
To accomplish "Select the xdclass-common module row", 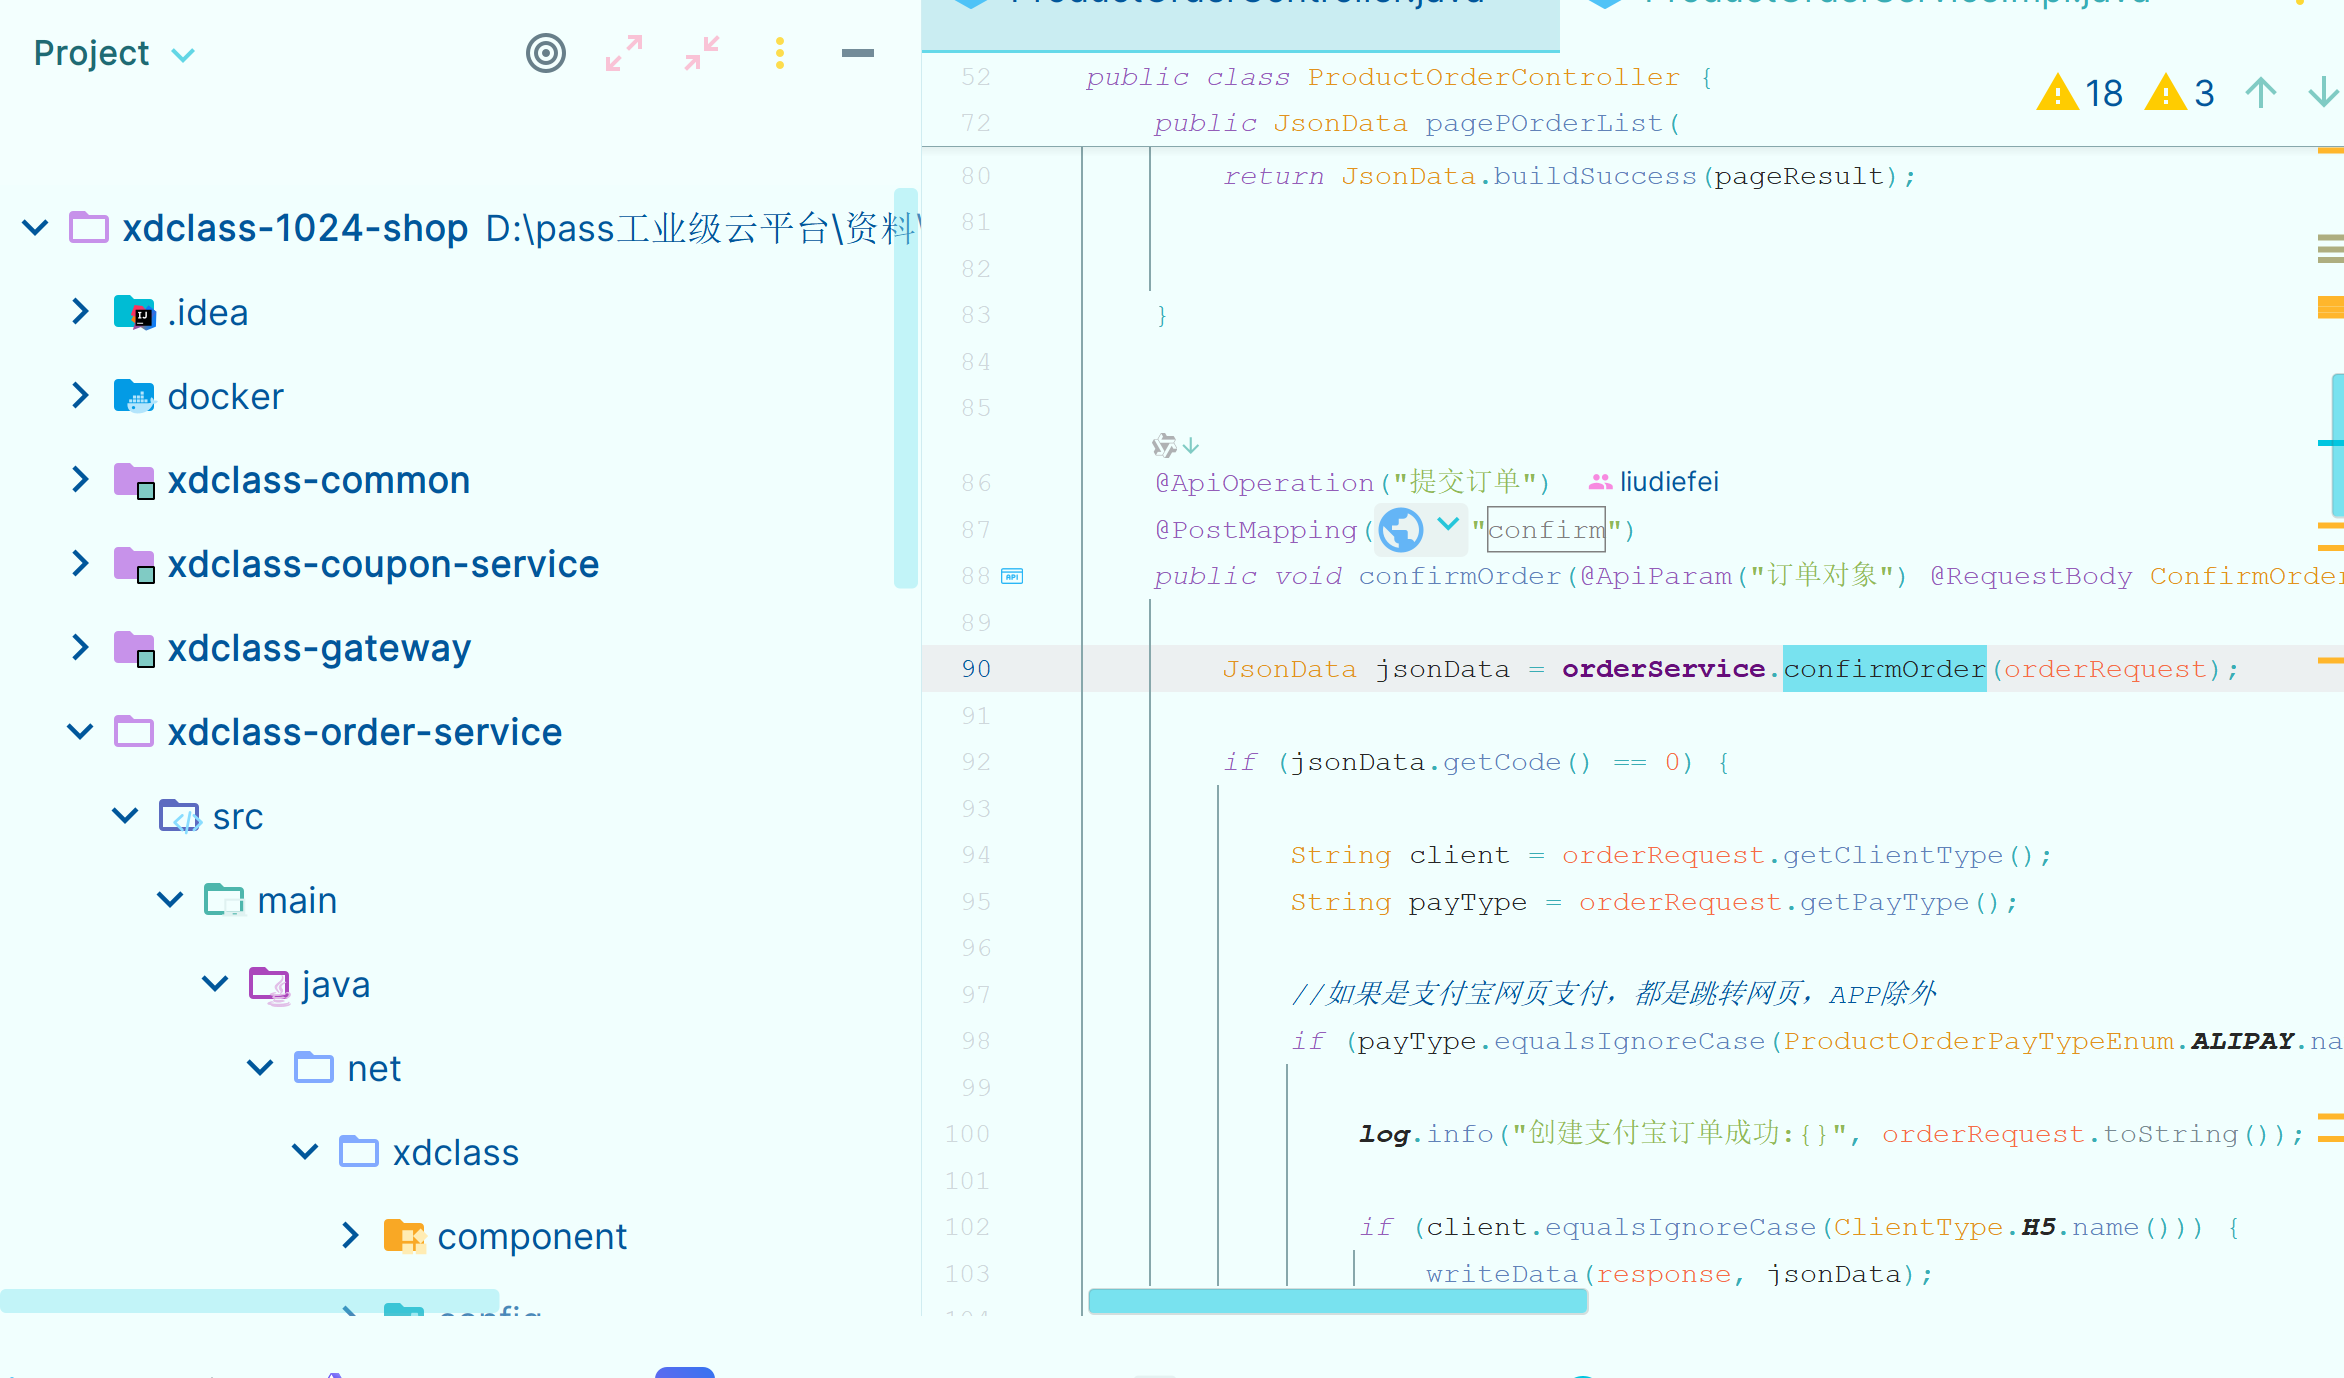I will coord(460,480).
